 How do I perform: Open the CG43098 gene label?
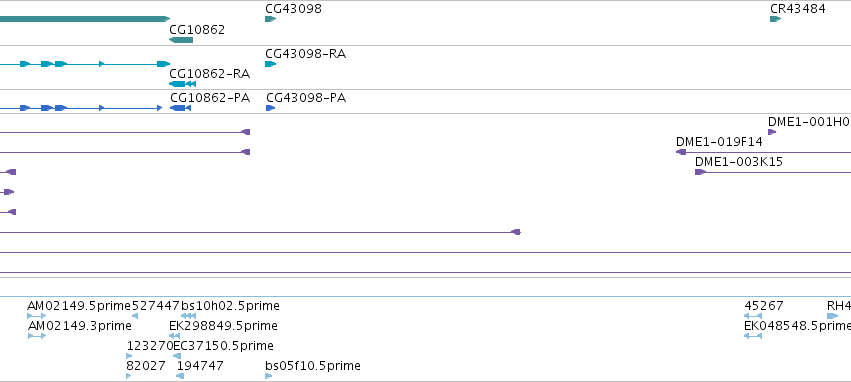click(293, 9)
